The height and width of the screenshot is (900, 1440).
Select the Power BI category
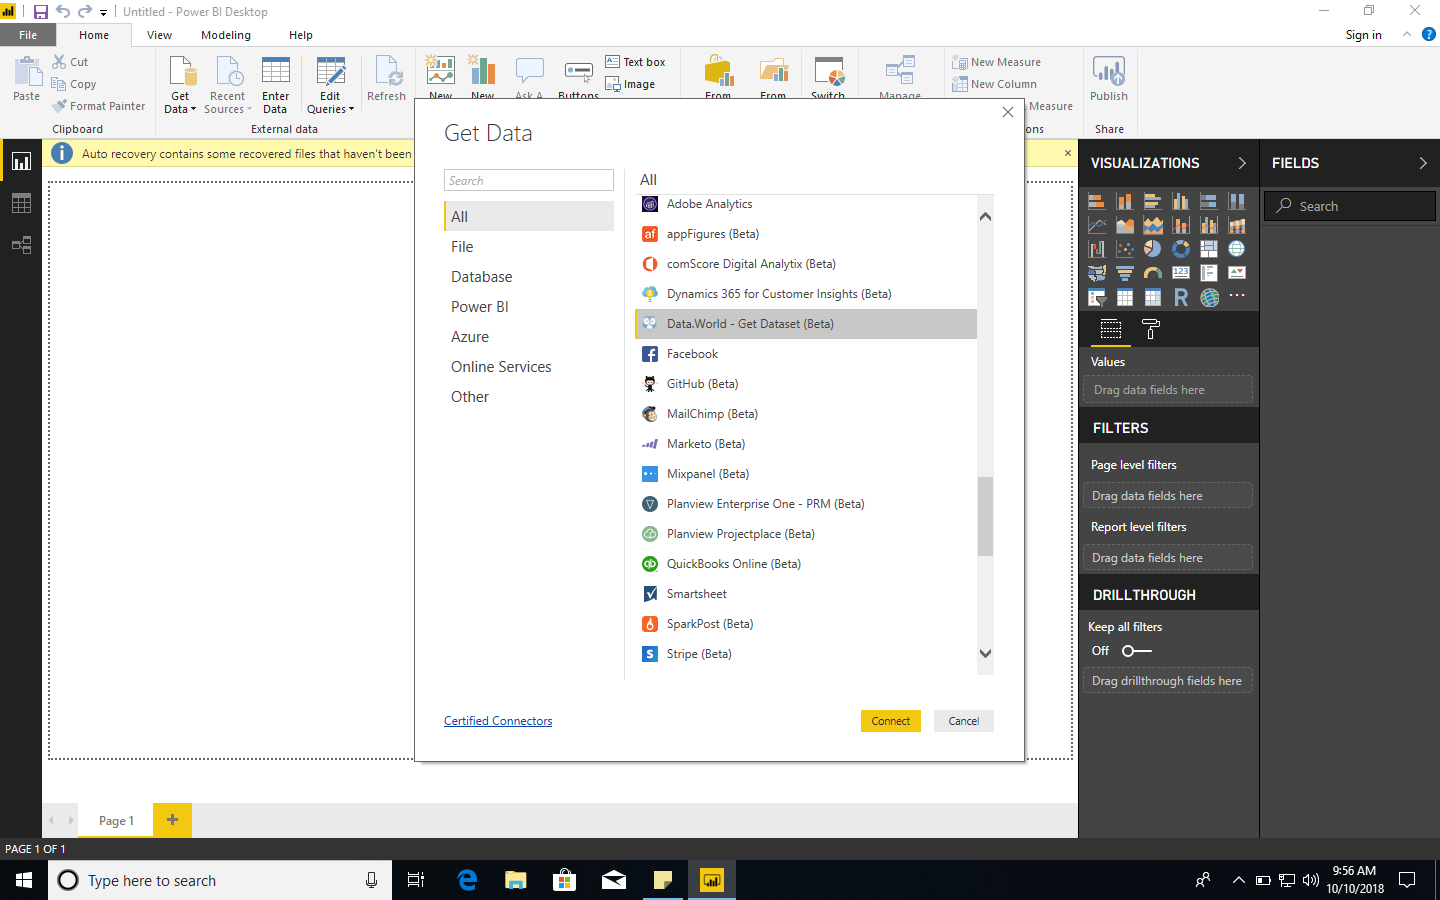tap(529, 307)
